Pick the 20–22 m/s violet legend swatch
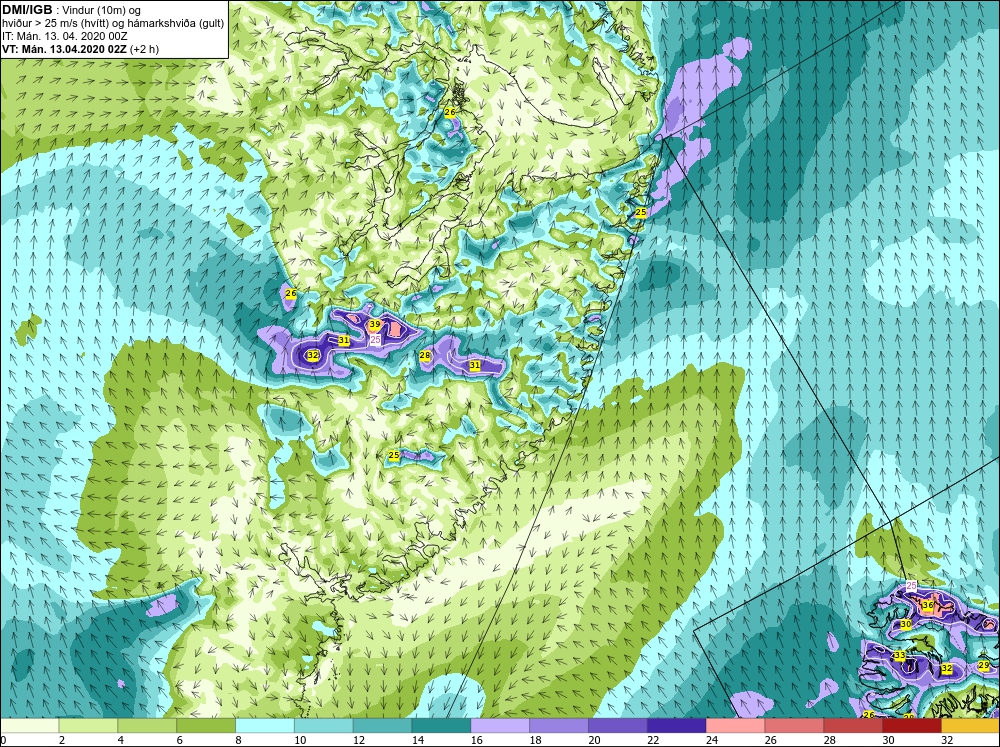 [618, 725]
